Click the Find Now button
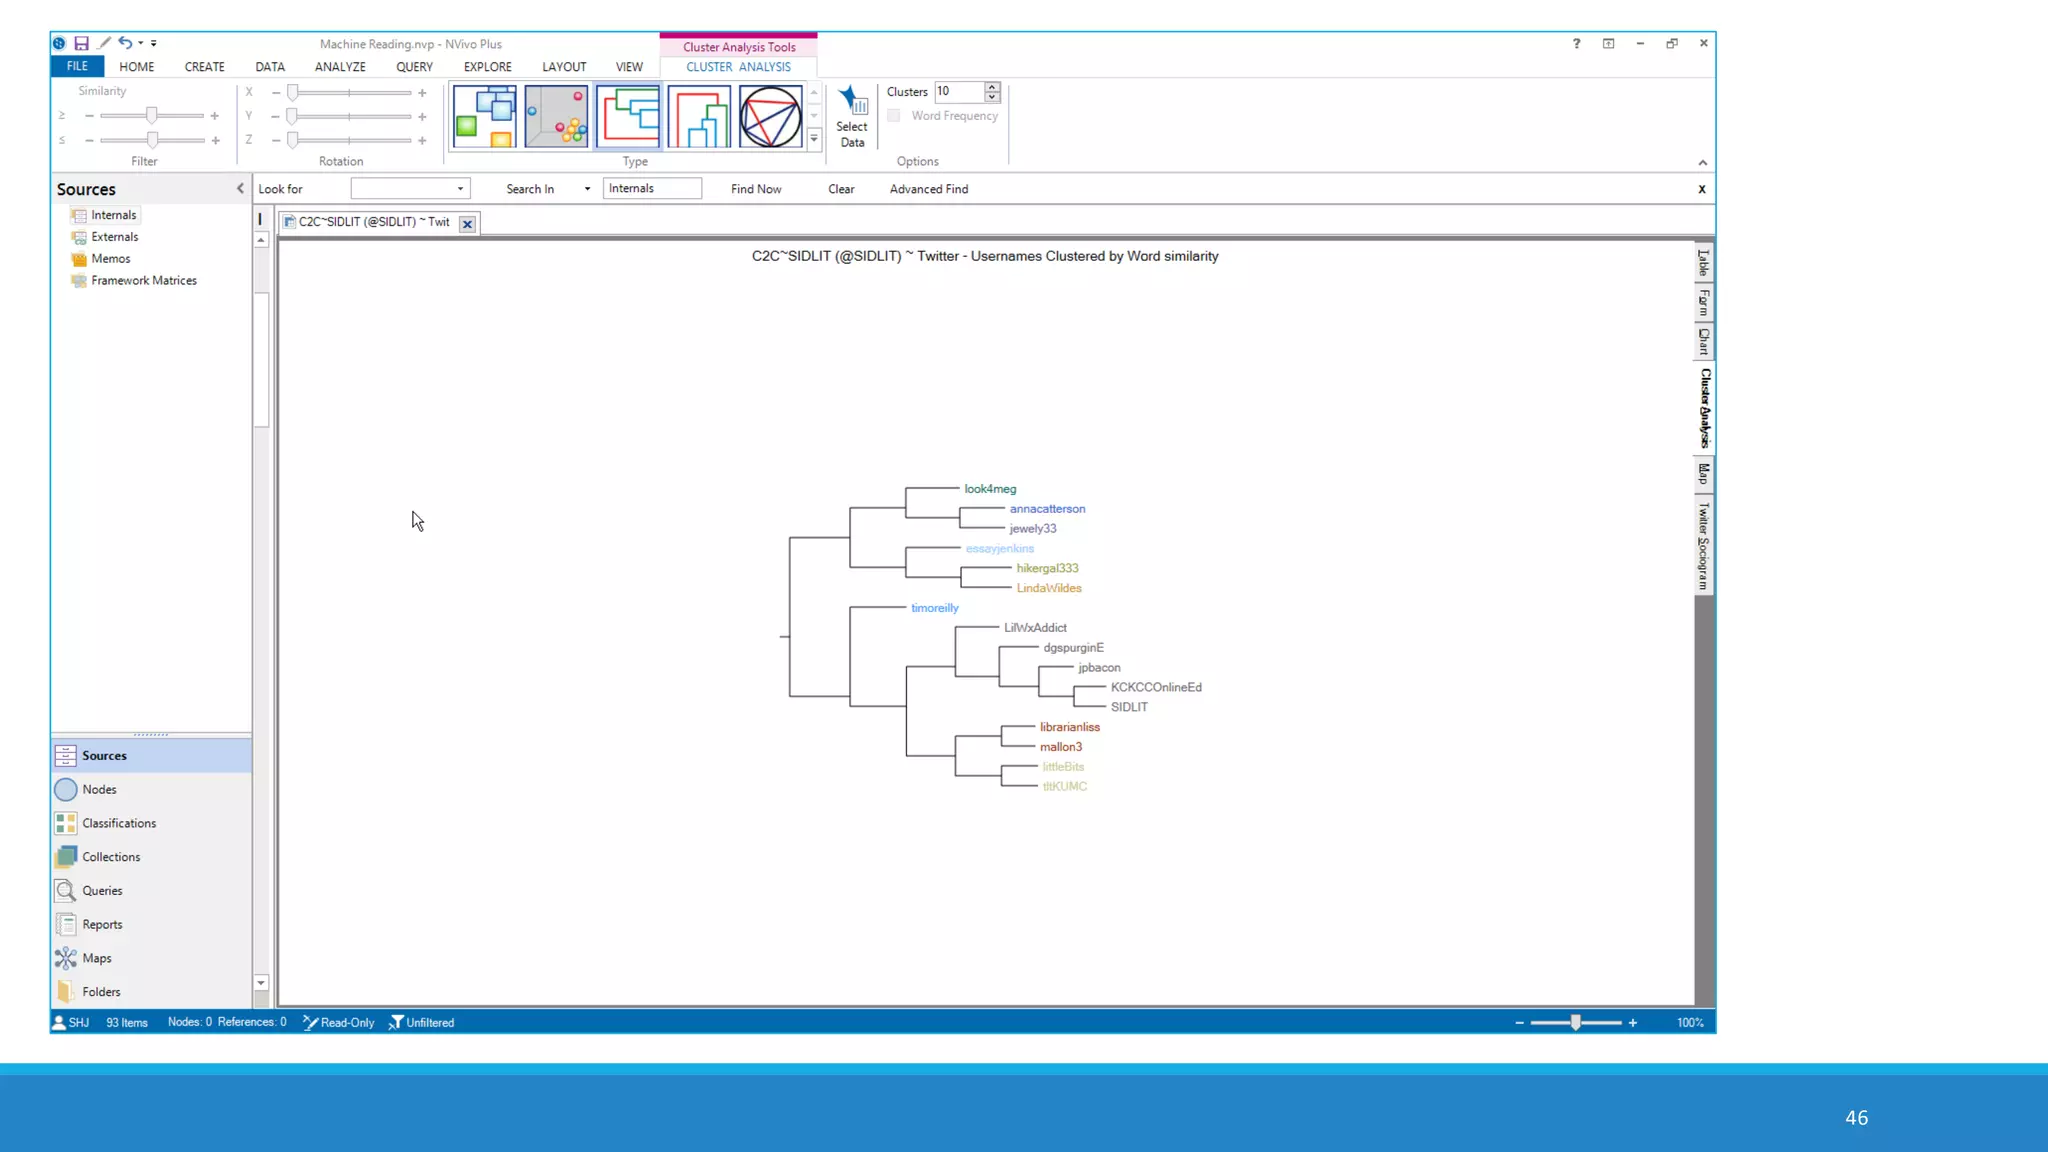The width and height of the screenshot is (2048, 1152). click(756, 189)
